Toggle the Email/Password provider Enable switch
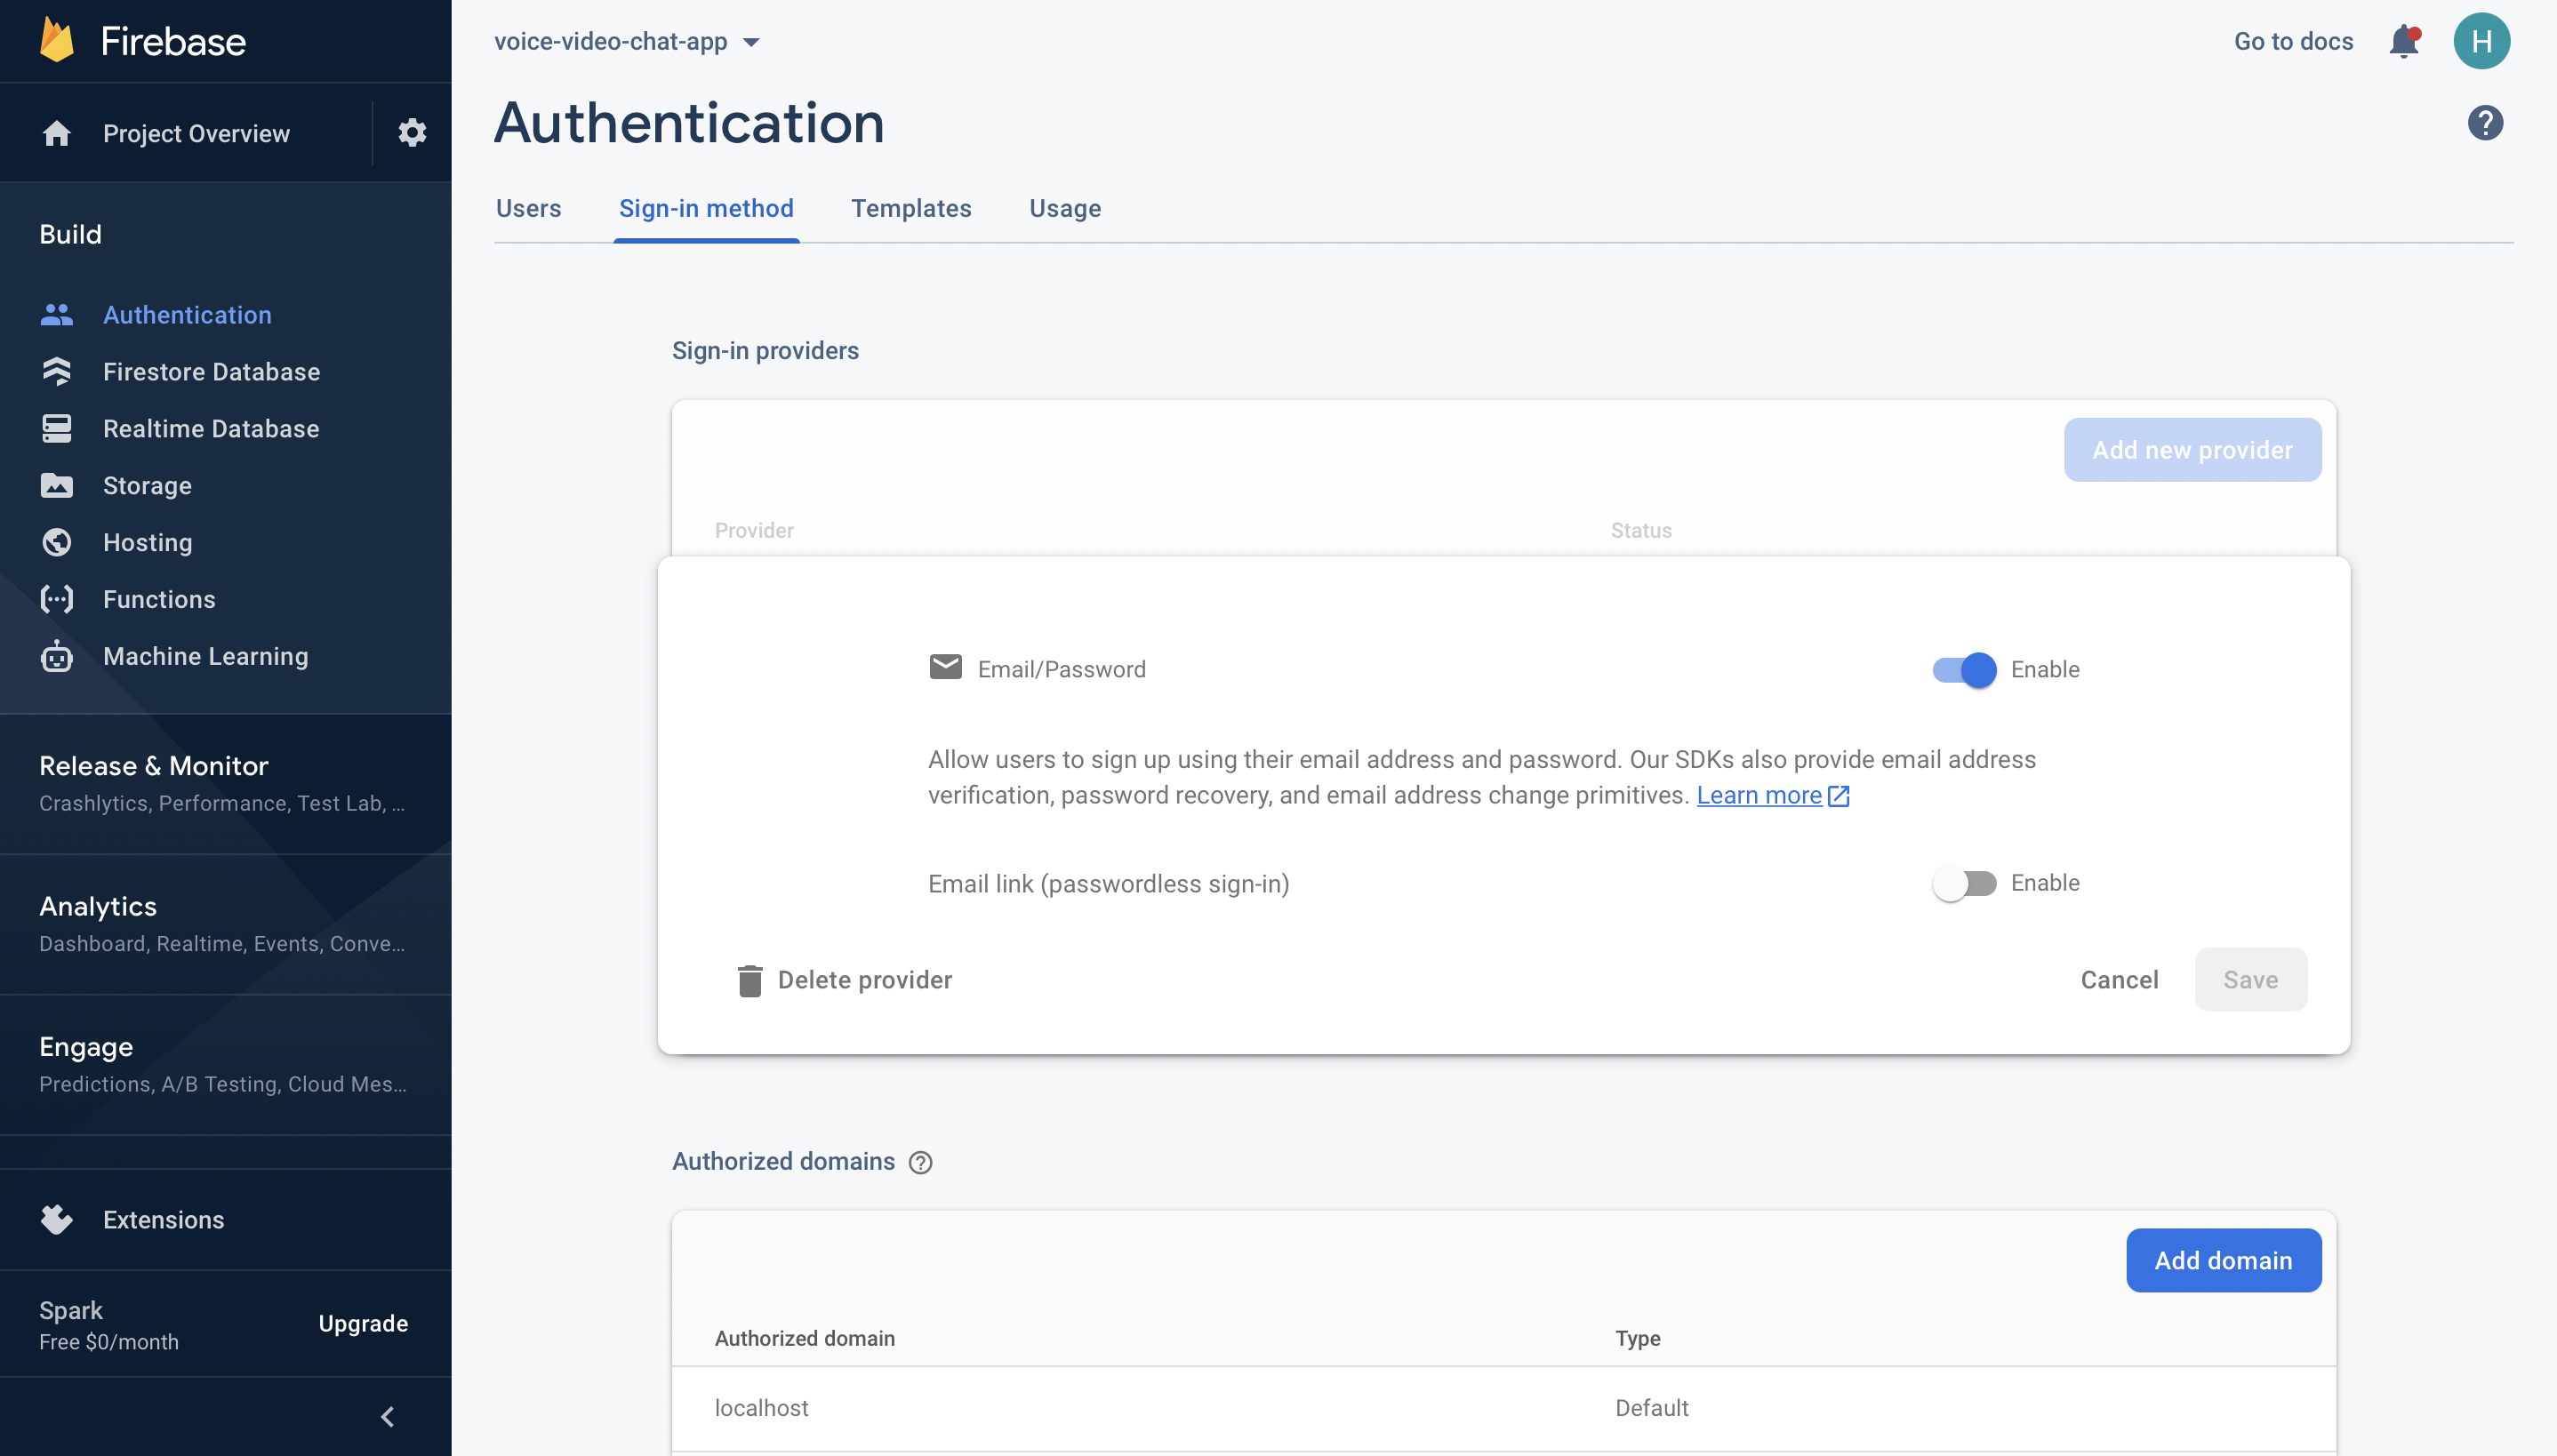This screenshot has width=2557, height=1456. 1963,668
